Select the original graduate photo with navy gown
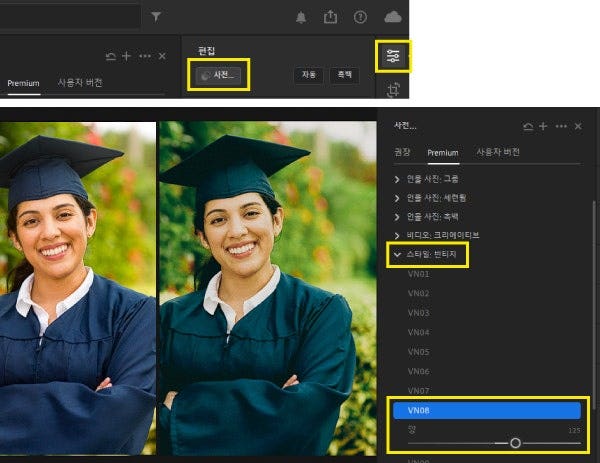This screenshot has height=463, width=600. [78, 288]
